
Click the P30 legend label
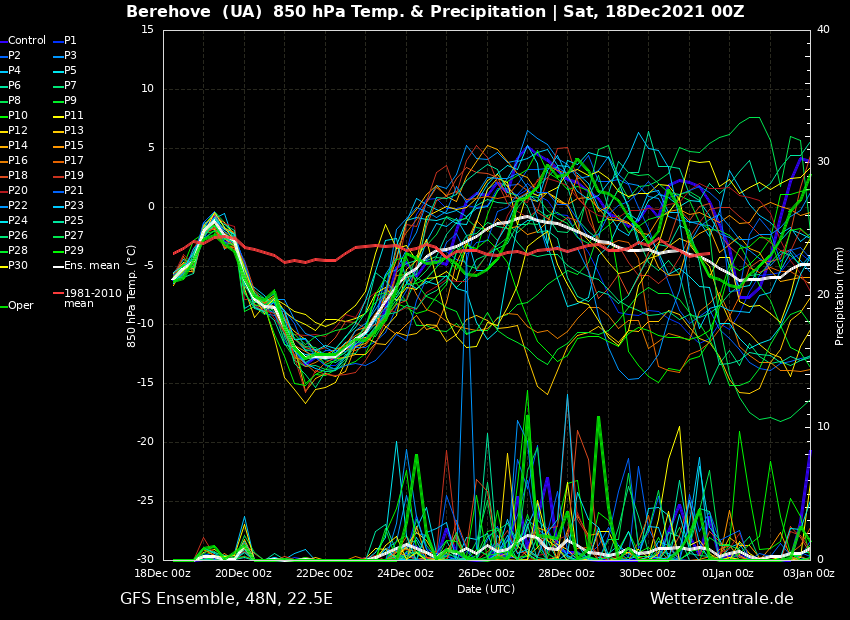[x=18, y=266]
